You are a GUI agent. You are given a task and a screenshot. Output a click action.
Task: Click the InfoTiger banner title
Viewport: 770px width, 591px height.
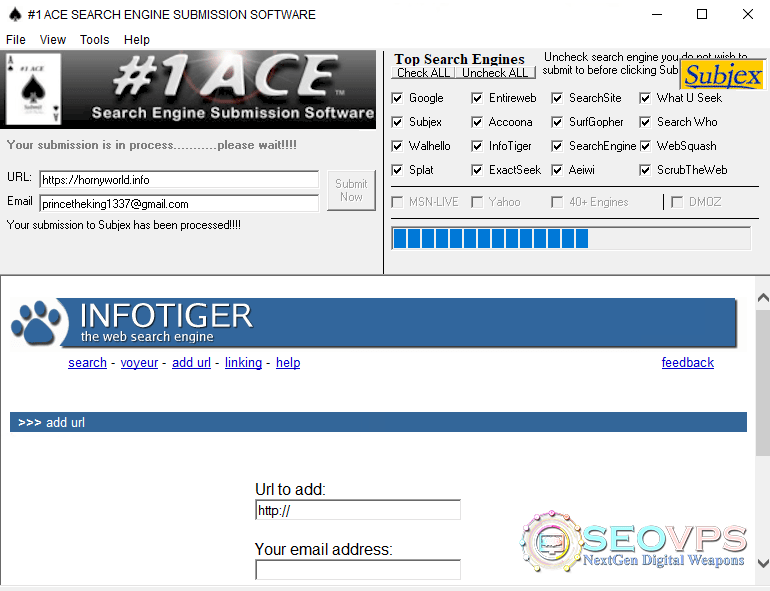[x=166, y=315]
